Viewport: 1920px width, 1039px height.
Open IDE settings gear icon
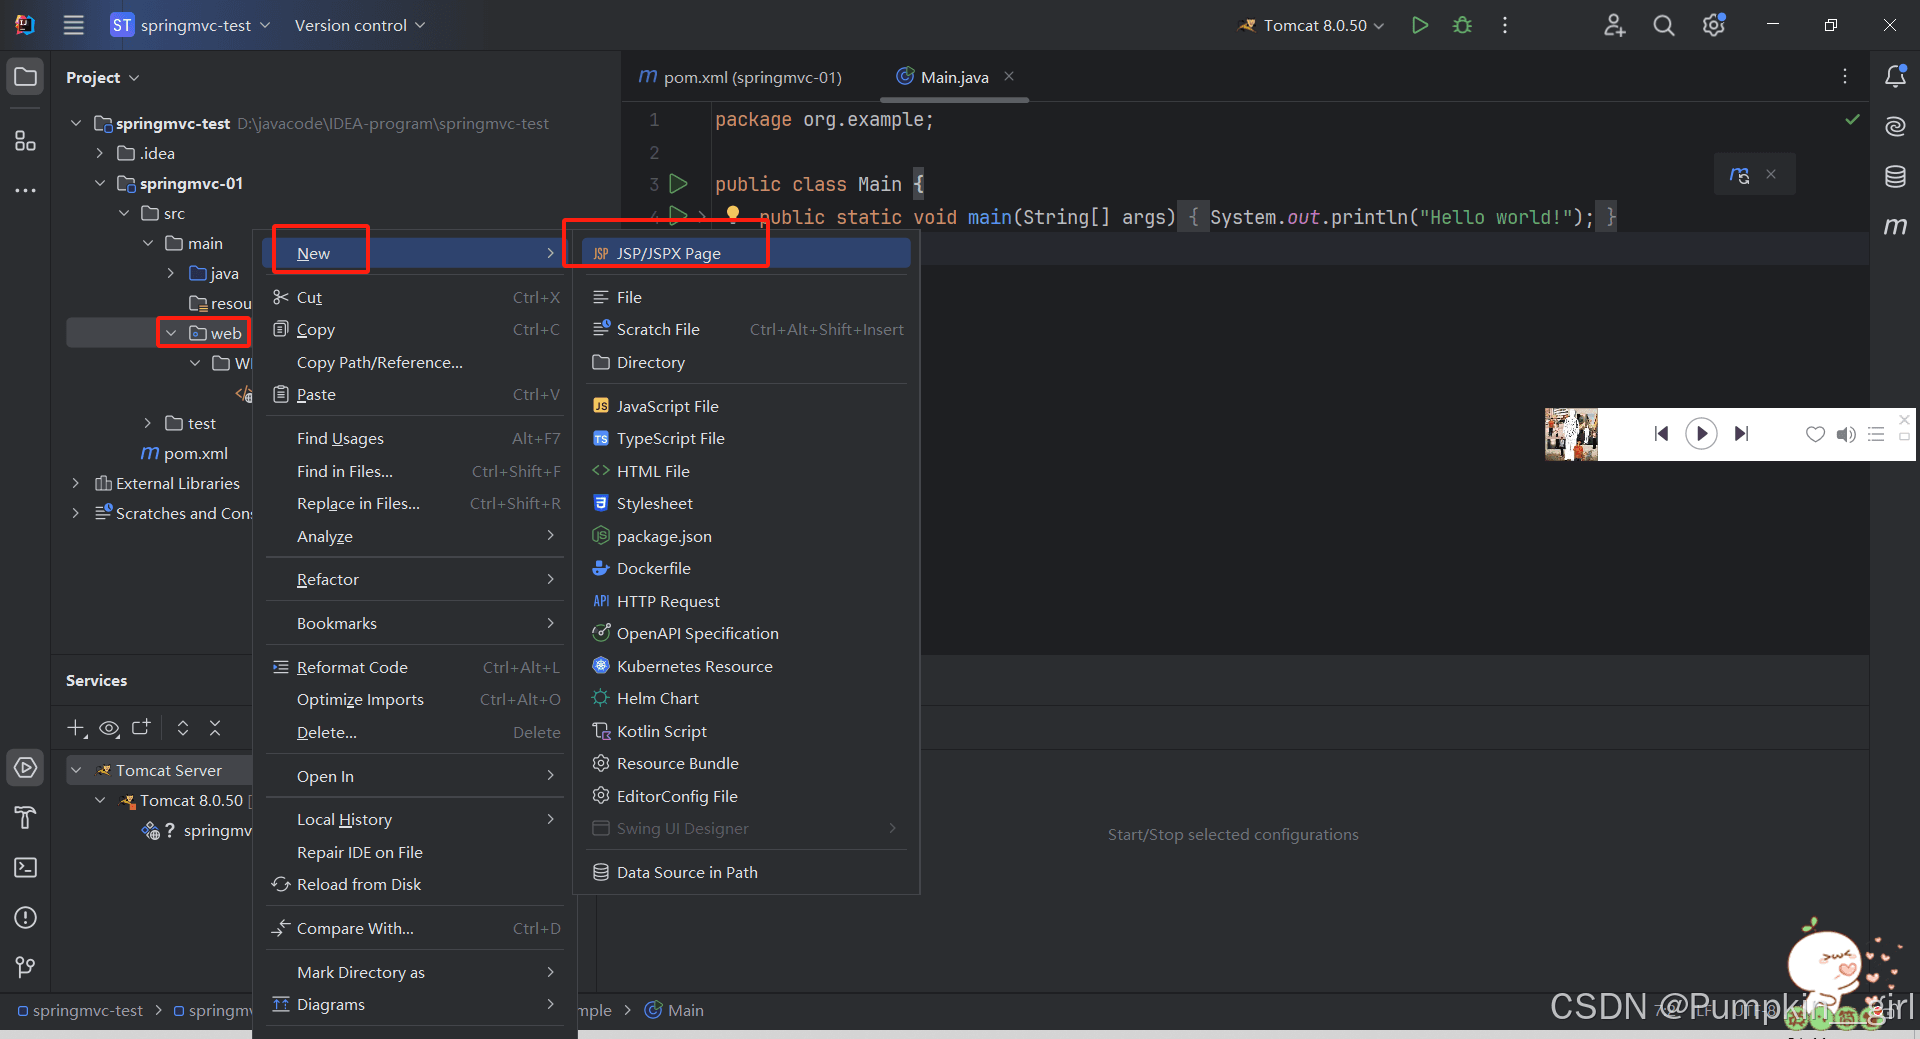(1713, 25)
